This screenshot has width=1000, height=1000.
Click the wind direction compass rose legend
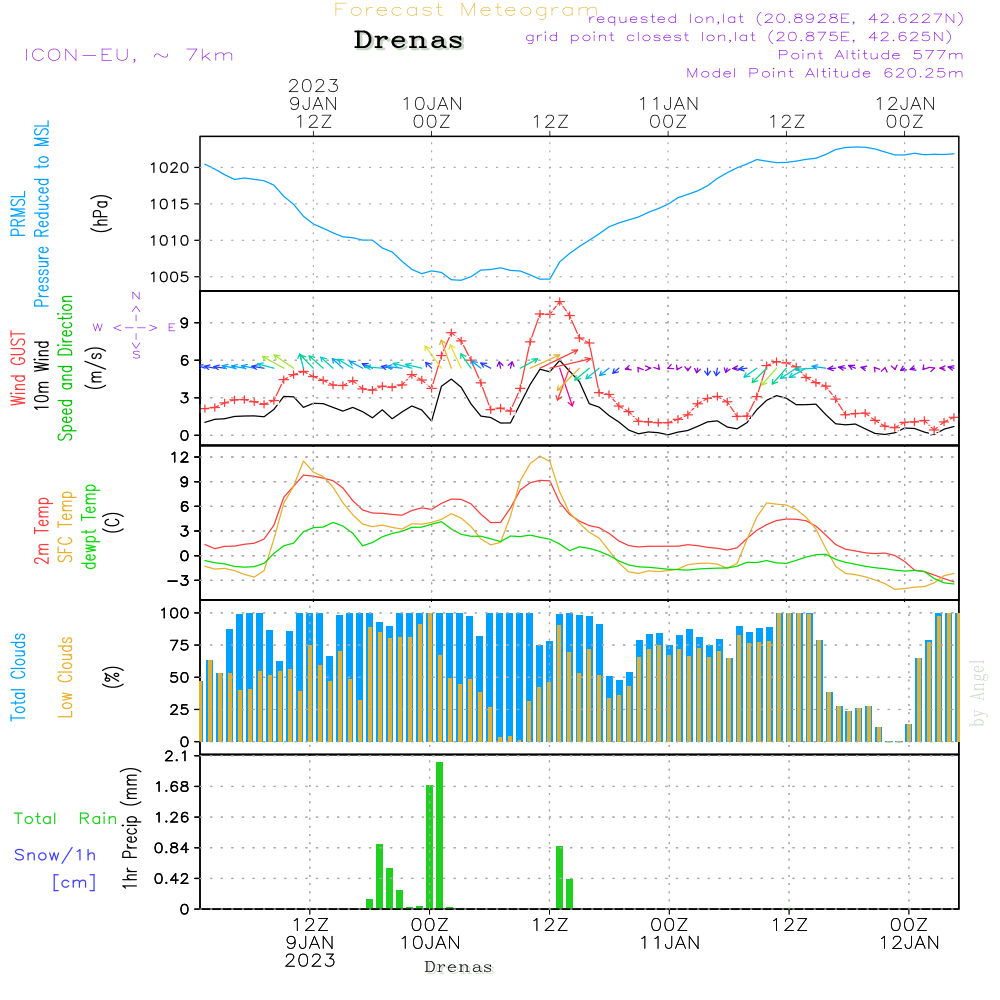pyautogui.click(x=135, y=327)
